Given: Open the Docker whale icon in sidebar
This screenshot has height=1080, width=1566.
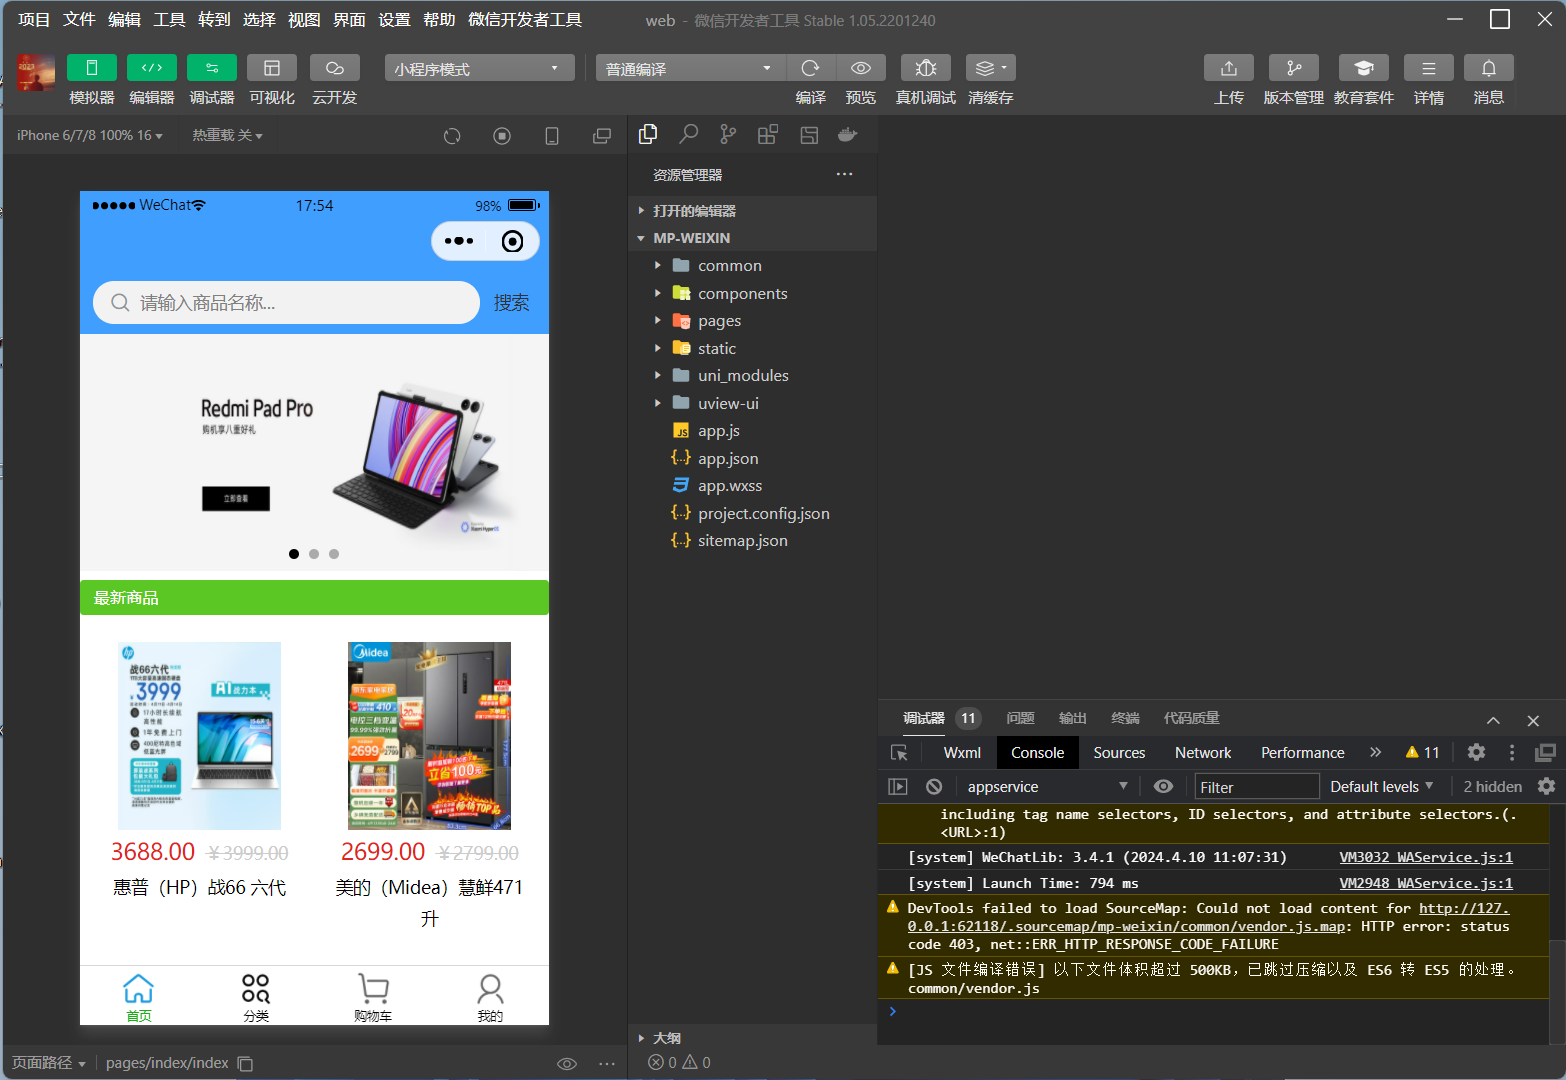Looking at the screenshot, I should pos(848,134).
